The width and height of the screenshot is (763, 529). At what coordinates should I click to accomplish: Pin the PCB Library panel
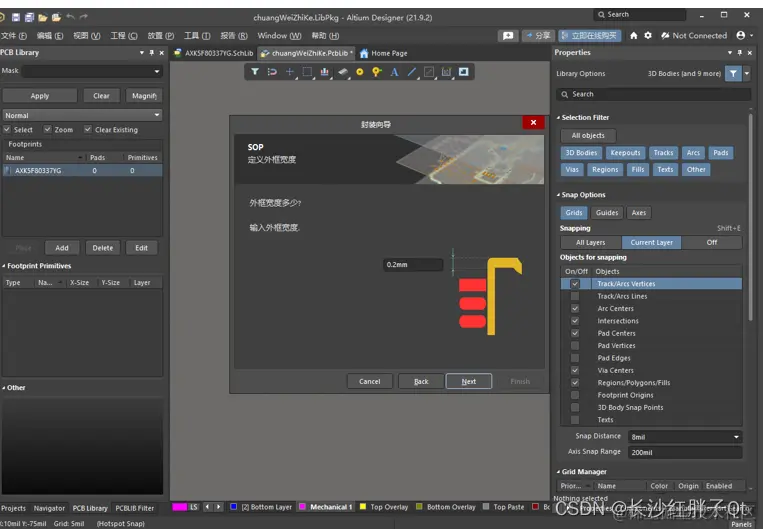152,53
